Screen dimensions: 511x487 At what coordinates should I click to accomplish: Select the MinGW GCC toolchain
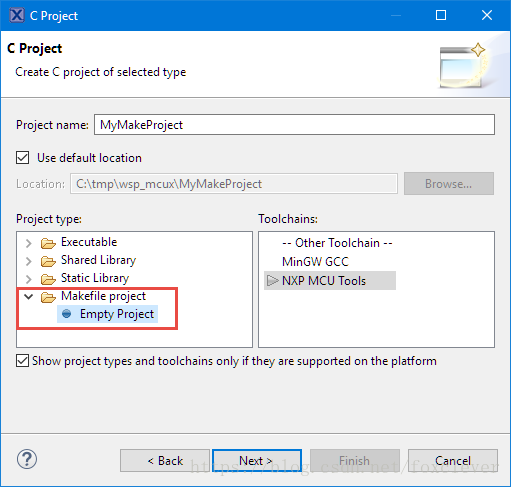tap(315, 262)
